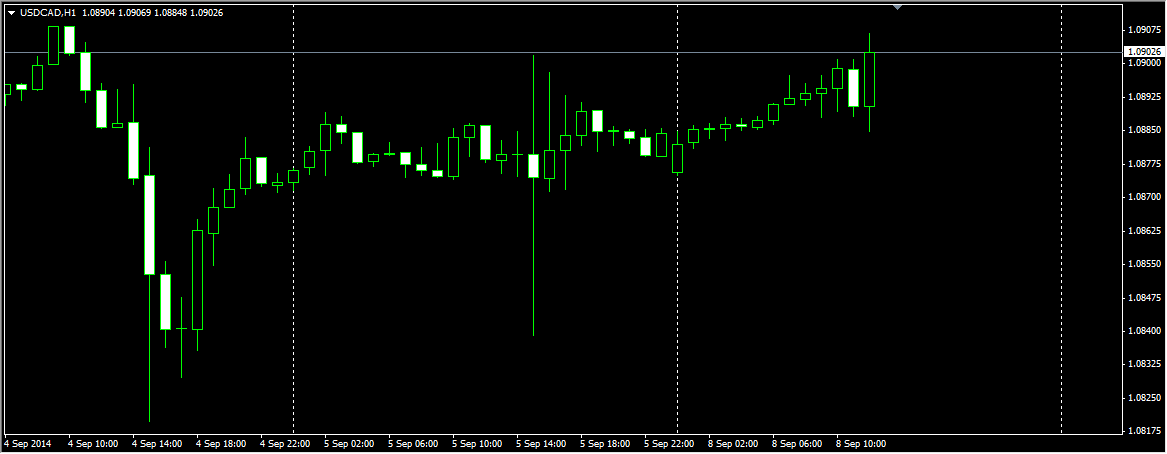
Task: Click the 1.08625 price axis label
Action: coord(1144,231)
